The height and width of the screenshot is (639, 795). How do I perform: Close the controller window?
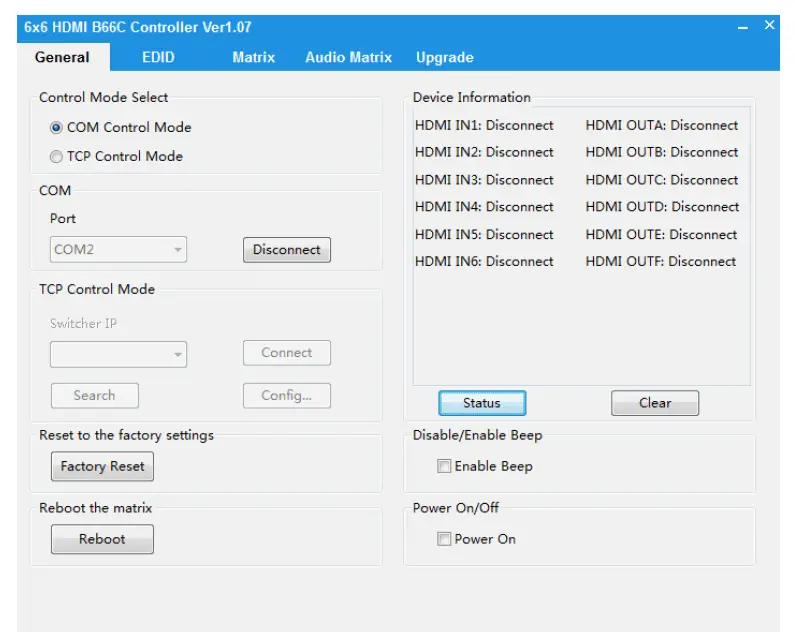click(x=769, y=25)
